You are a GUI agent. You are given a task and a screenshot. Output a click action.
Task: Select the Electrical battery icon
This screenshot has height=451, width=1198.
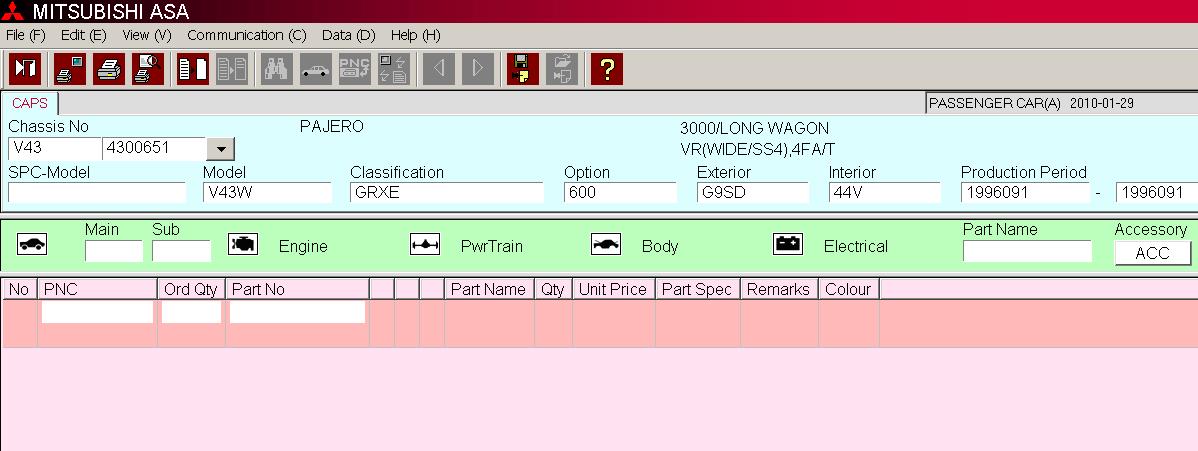tap(787, 245)
